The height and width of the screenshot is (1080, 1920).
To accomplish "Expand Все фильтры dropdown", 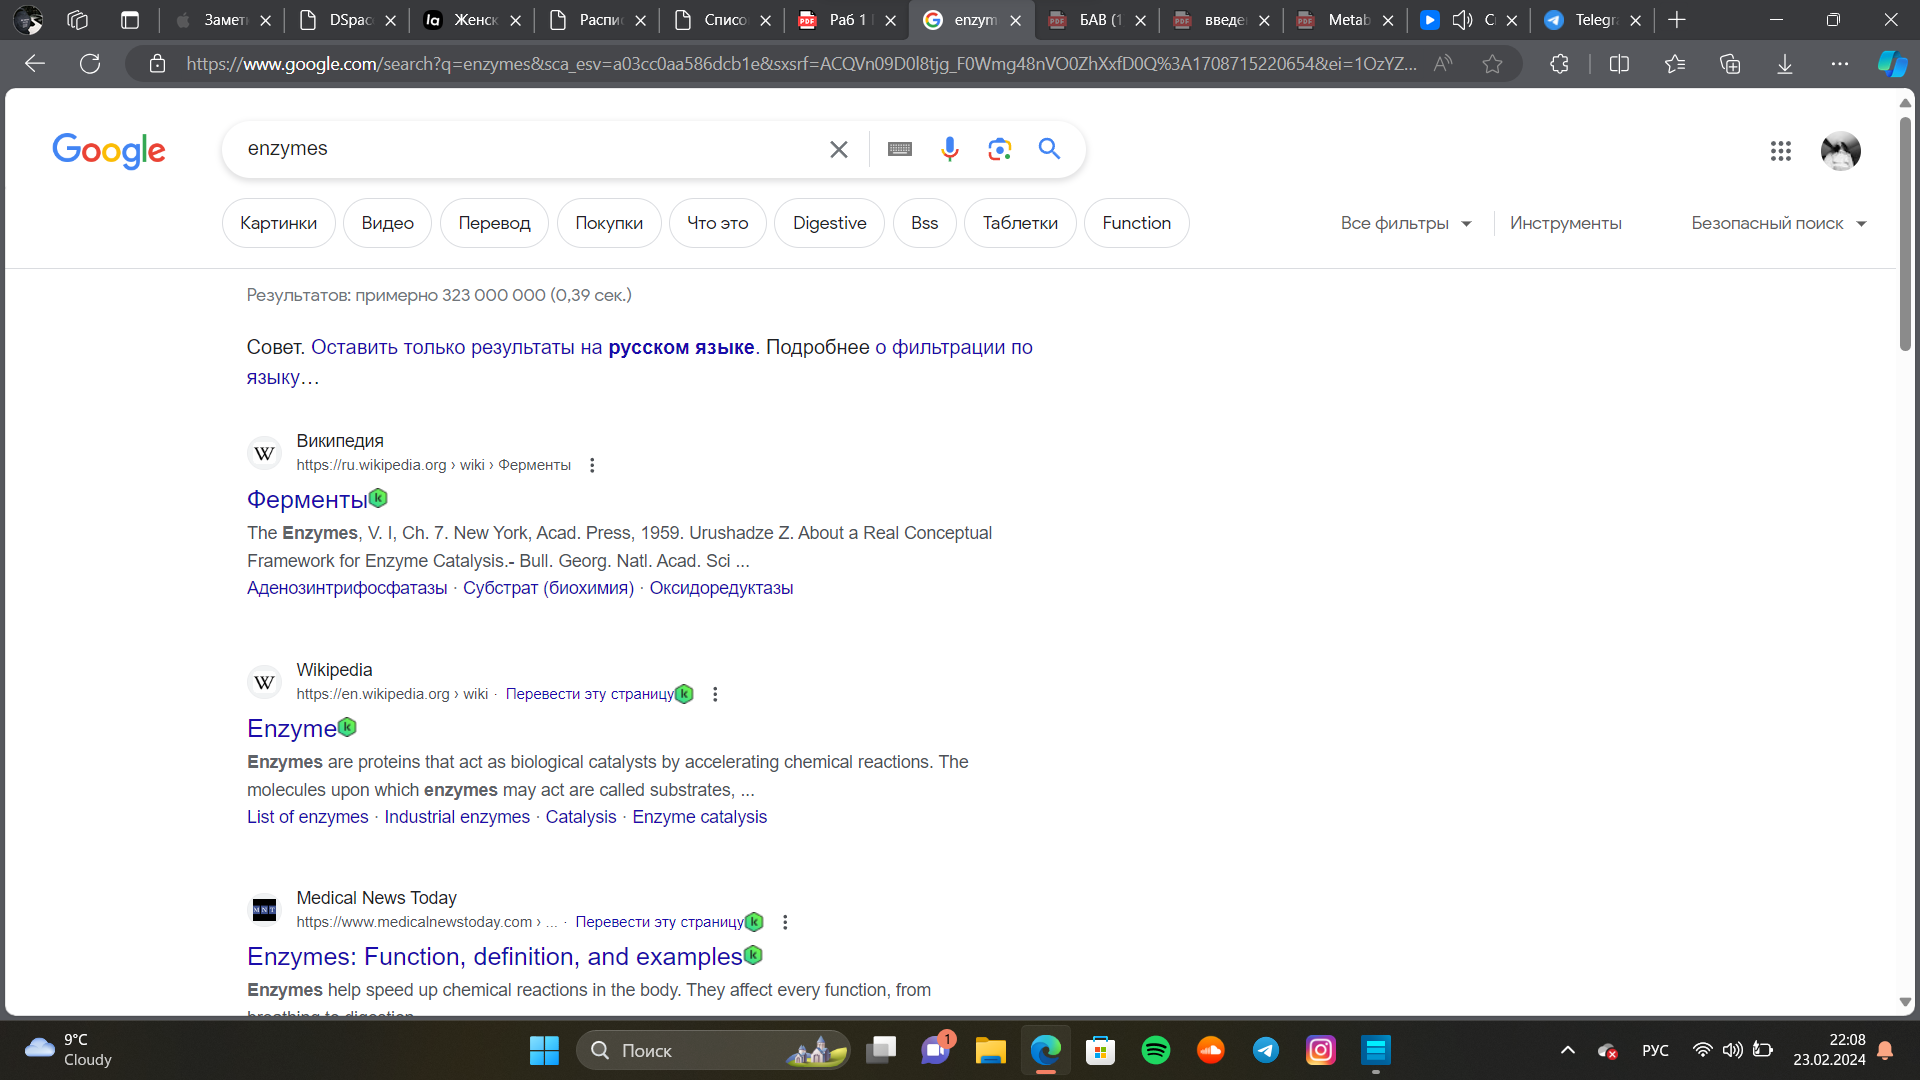I will pos(1406,223).
